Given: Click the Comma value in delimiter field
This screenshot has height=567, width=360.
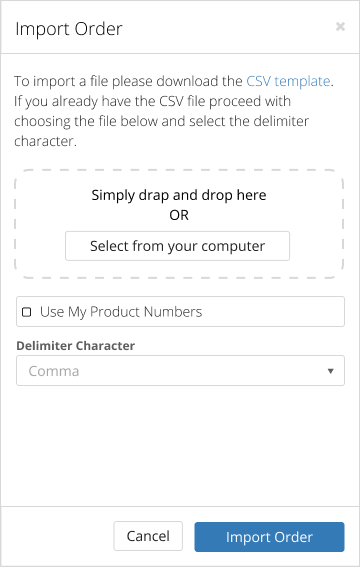Looking at the screenshot, I should coord(54,371).
